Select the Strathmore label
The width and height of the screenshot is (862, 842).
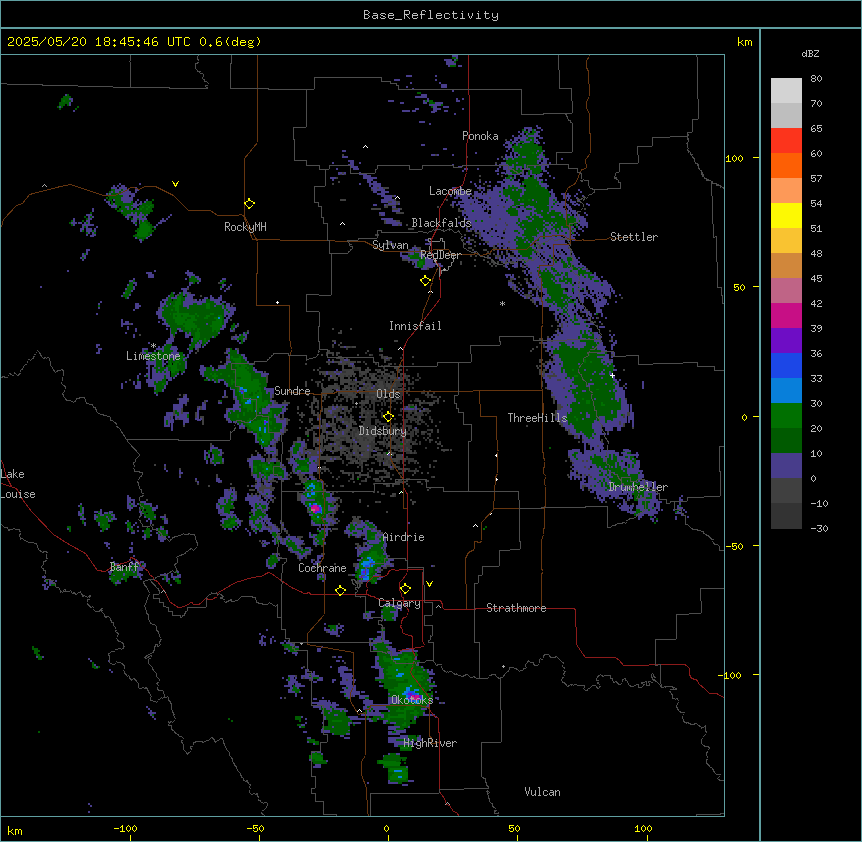click(516, 608)
